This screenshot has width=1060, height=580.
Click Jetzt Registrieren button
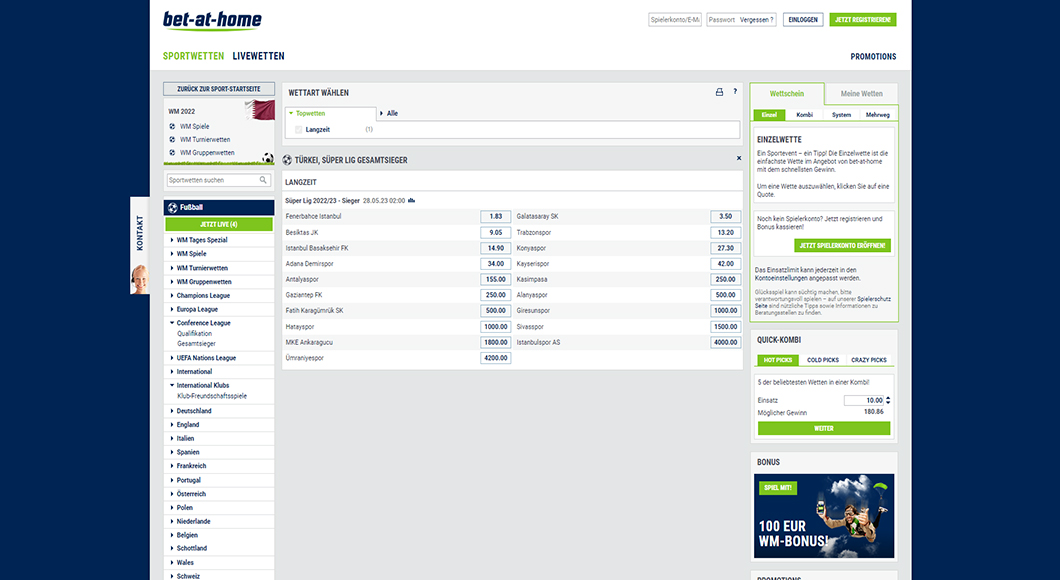click(863, 20)
